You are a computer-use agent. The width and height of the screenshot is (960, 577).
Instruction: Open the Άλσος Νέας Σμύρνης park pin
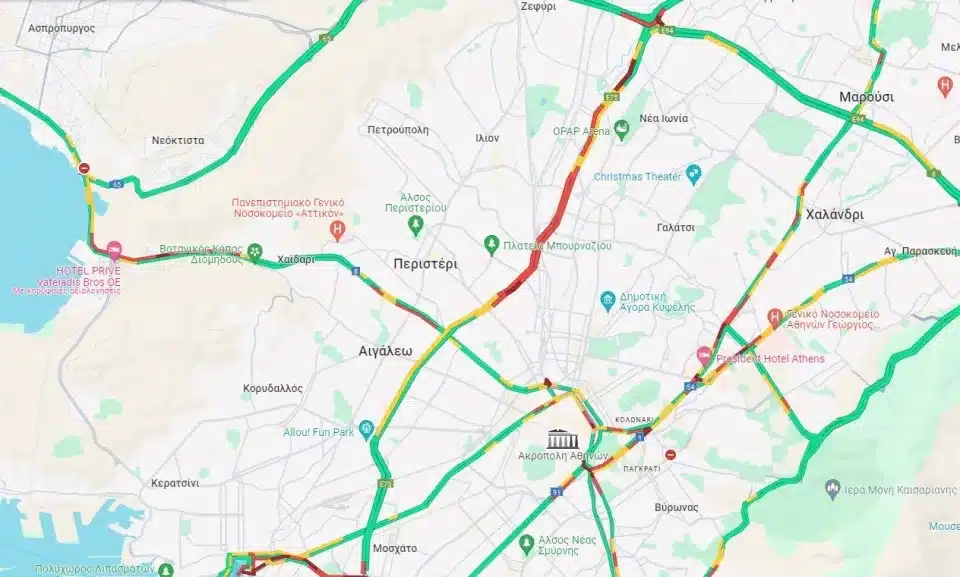pyautogui.click(x=526, y=543)
